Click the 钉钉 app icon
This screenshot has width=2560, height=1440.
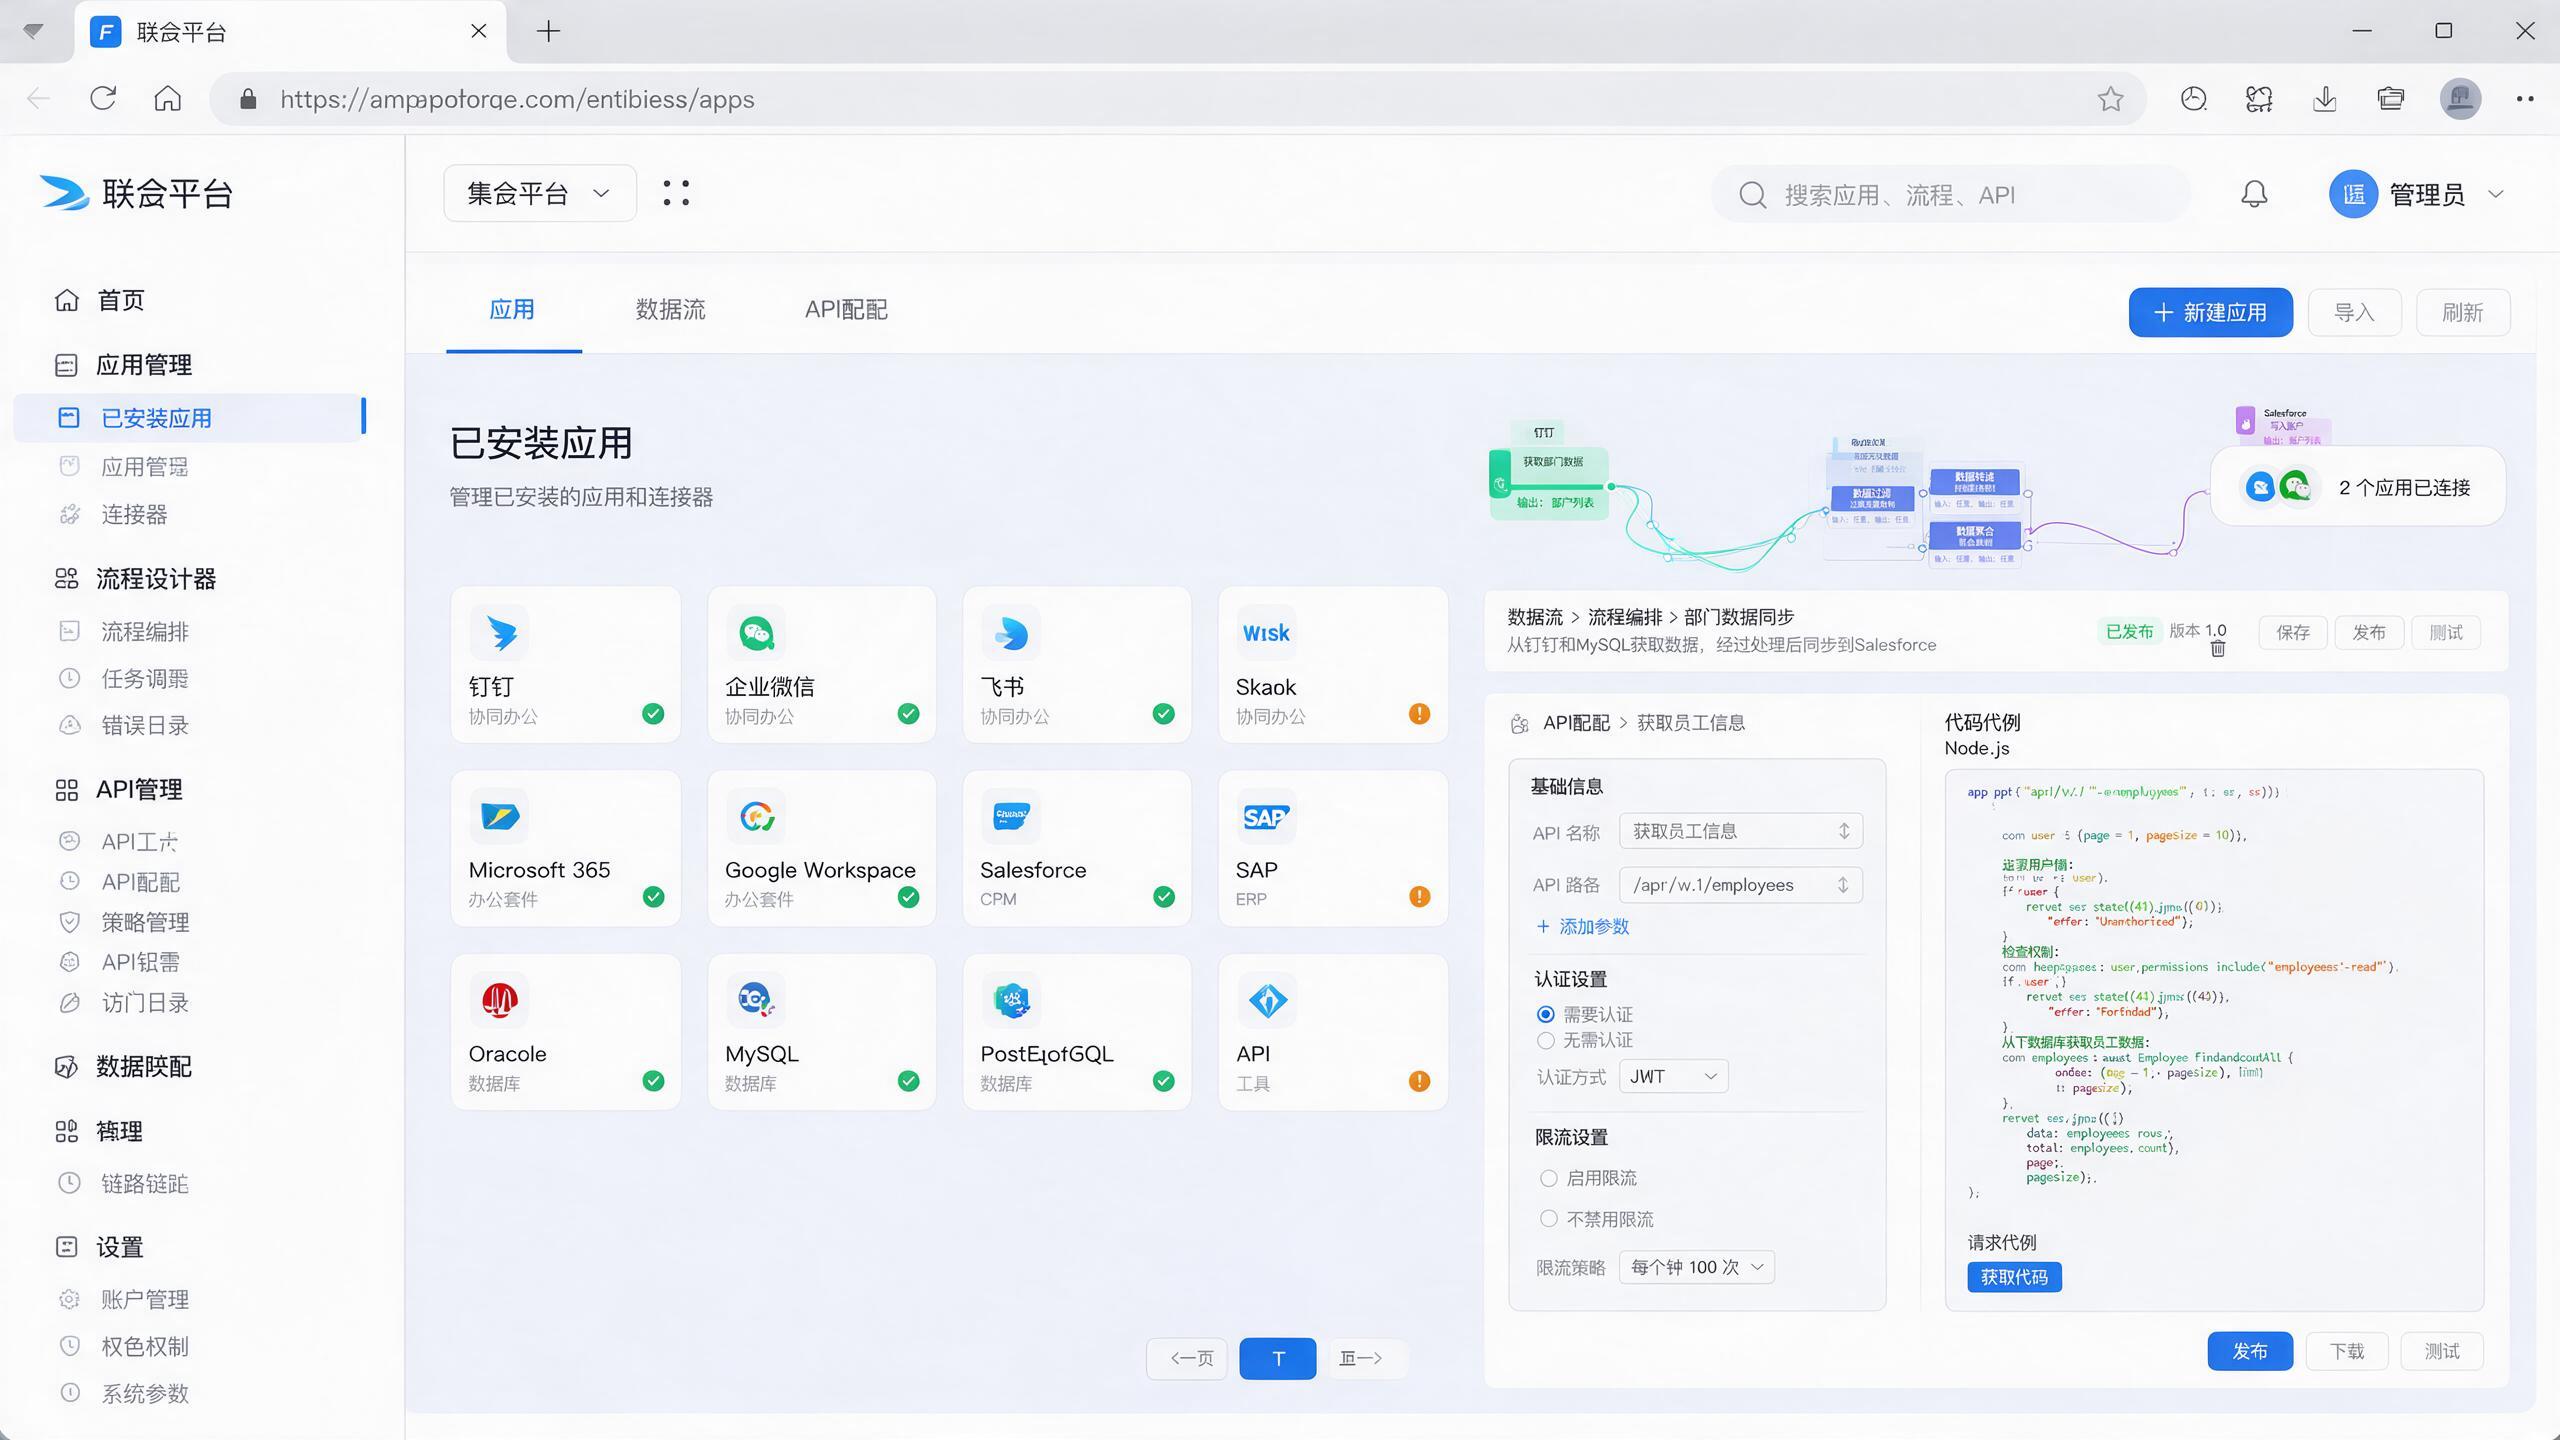pos(500,633)
